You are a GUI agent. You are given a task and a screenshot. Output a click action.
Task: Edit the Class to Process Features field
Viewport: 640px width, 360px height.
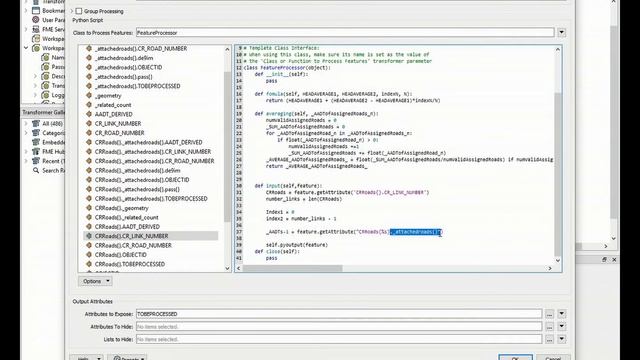click(x=345, y=32)
